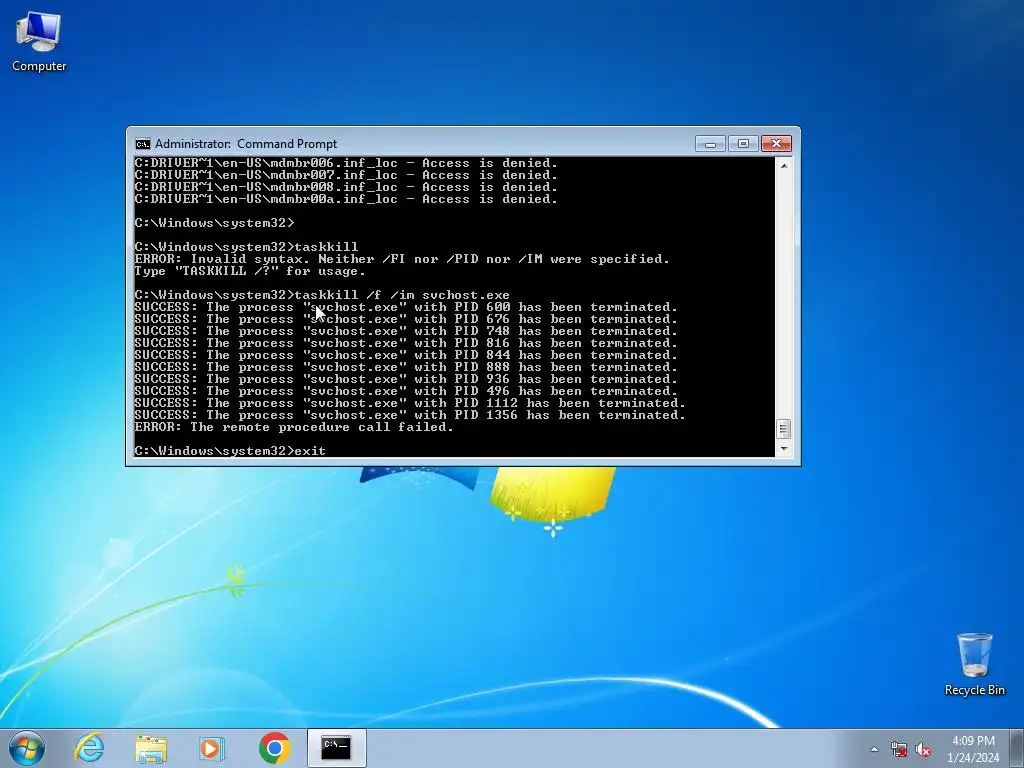Select the Command Prompt taskbar button

coord(336,748)
